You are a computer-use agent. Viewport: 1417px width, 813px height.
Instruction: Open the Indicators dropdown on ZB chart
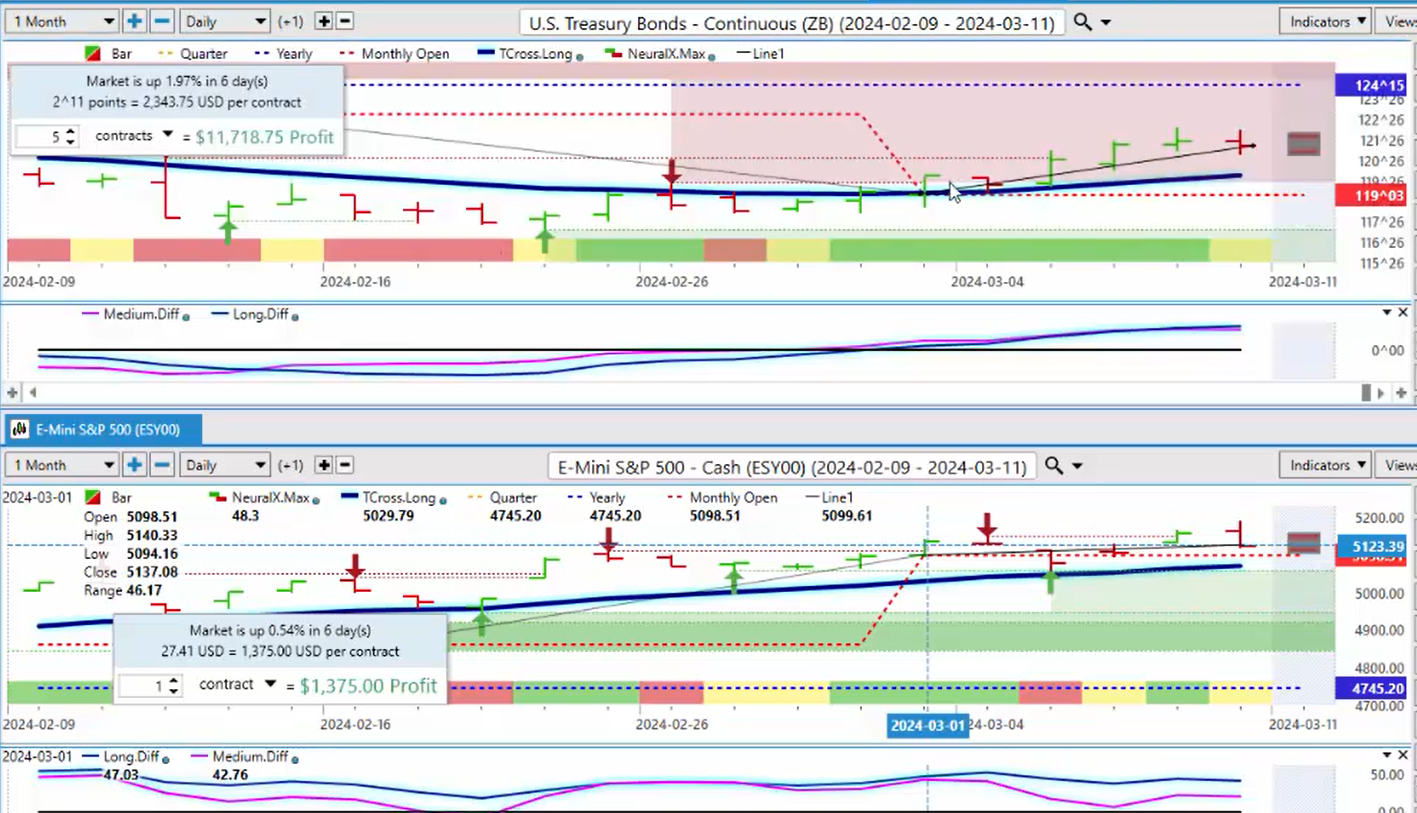click(1327, 21)
